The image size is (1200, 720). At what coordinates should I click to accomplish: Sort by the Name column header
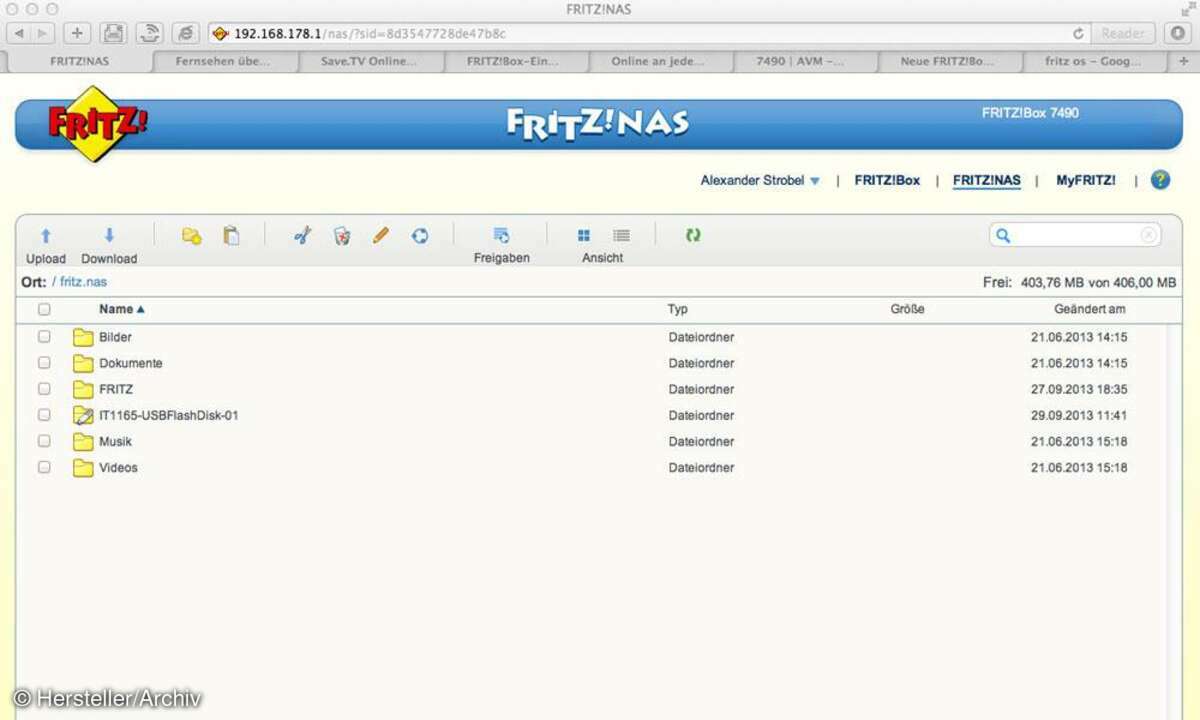pyautogui.click(x=122, y=310)
